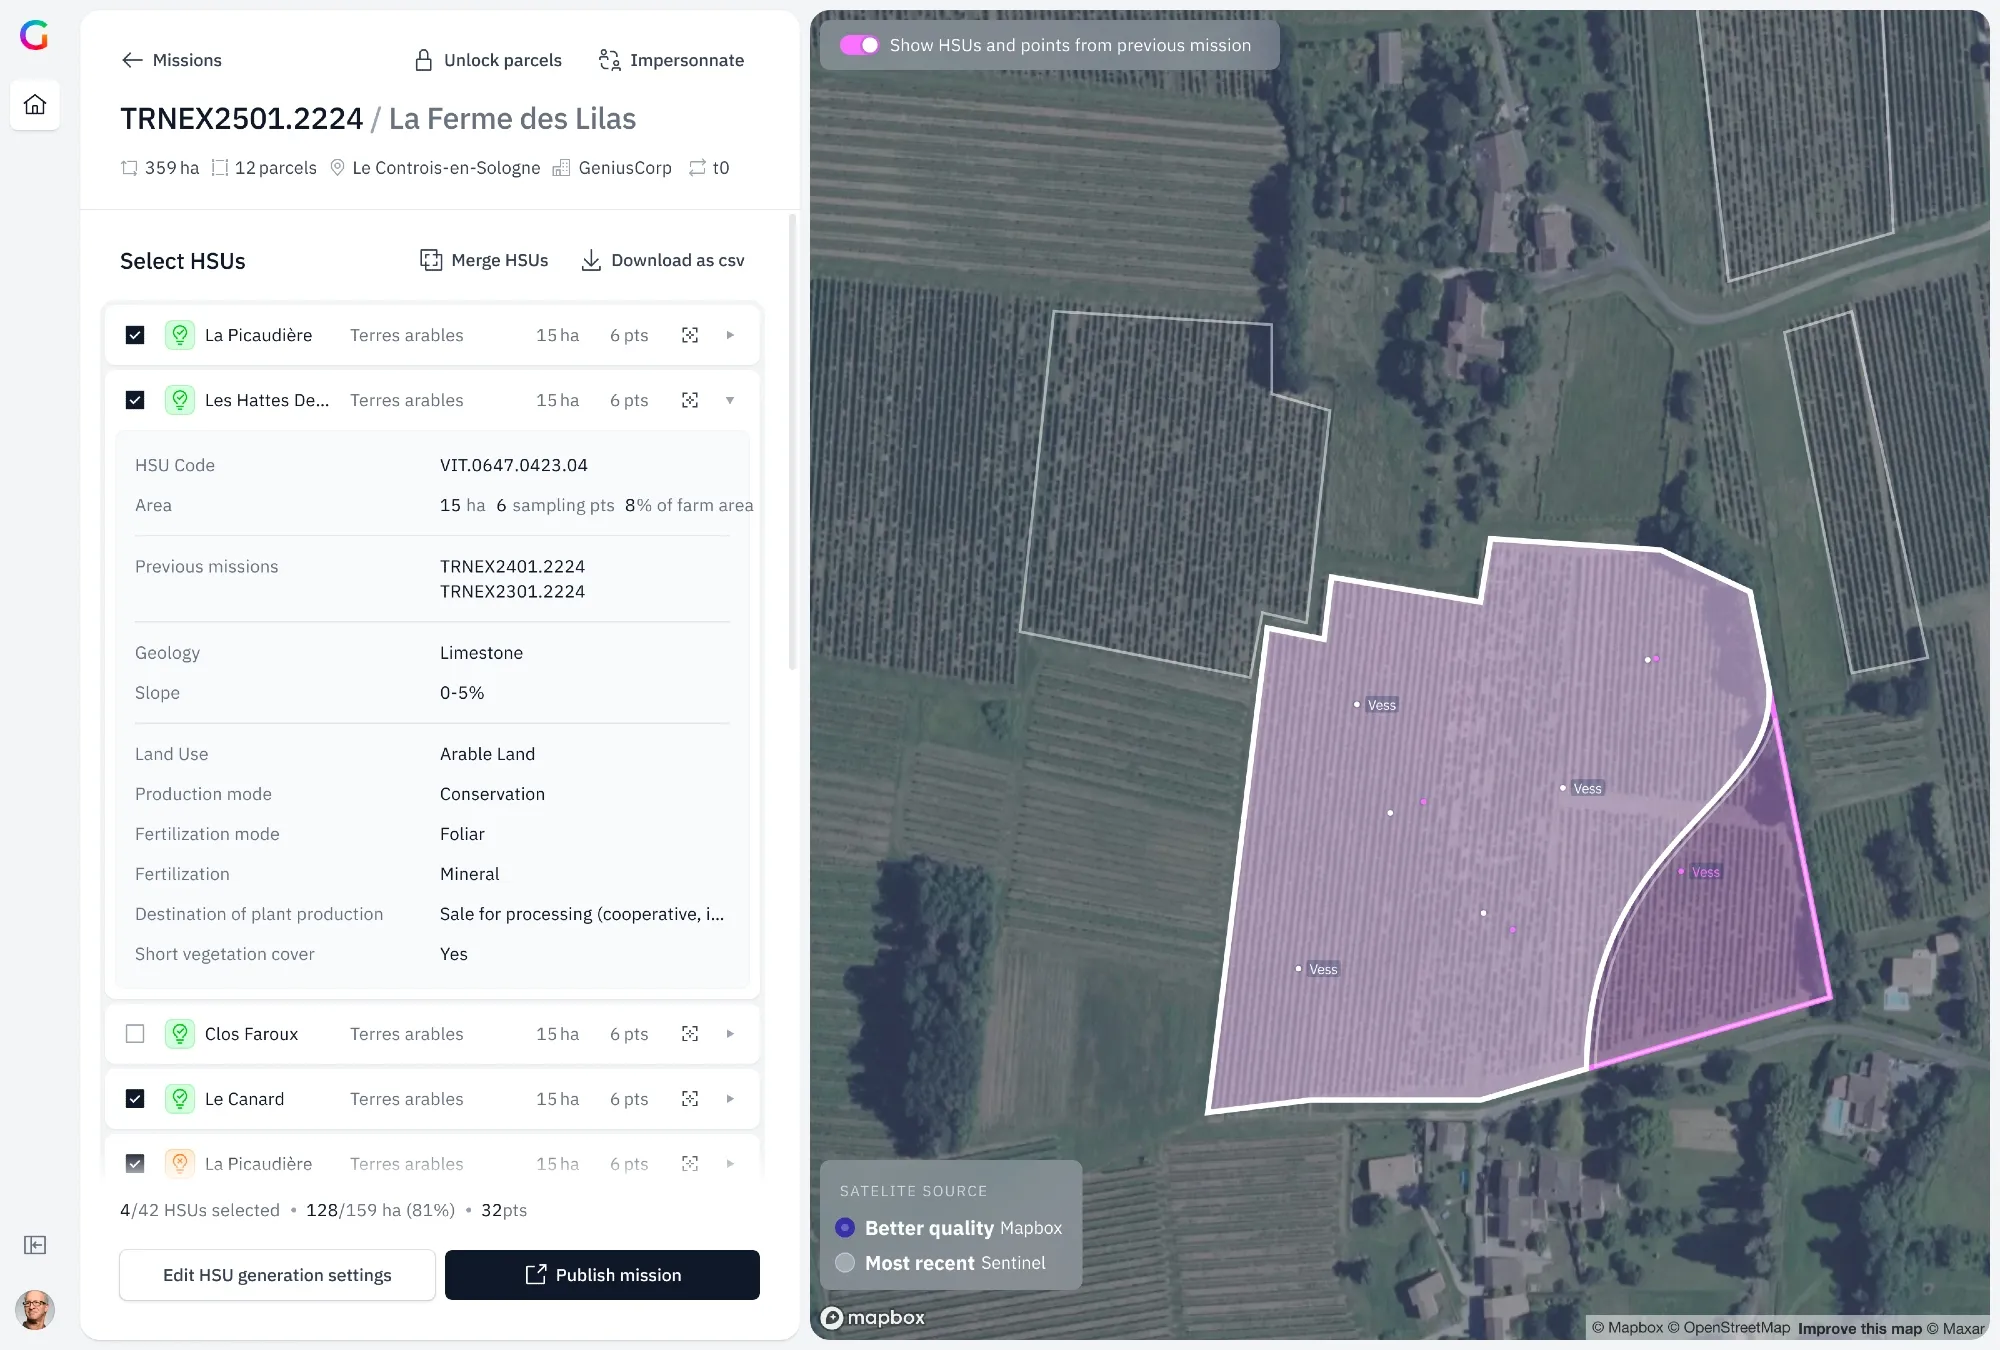
Task: Click the OpenStreetMap attribution link
Action: pos(1729,1328)
